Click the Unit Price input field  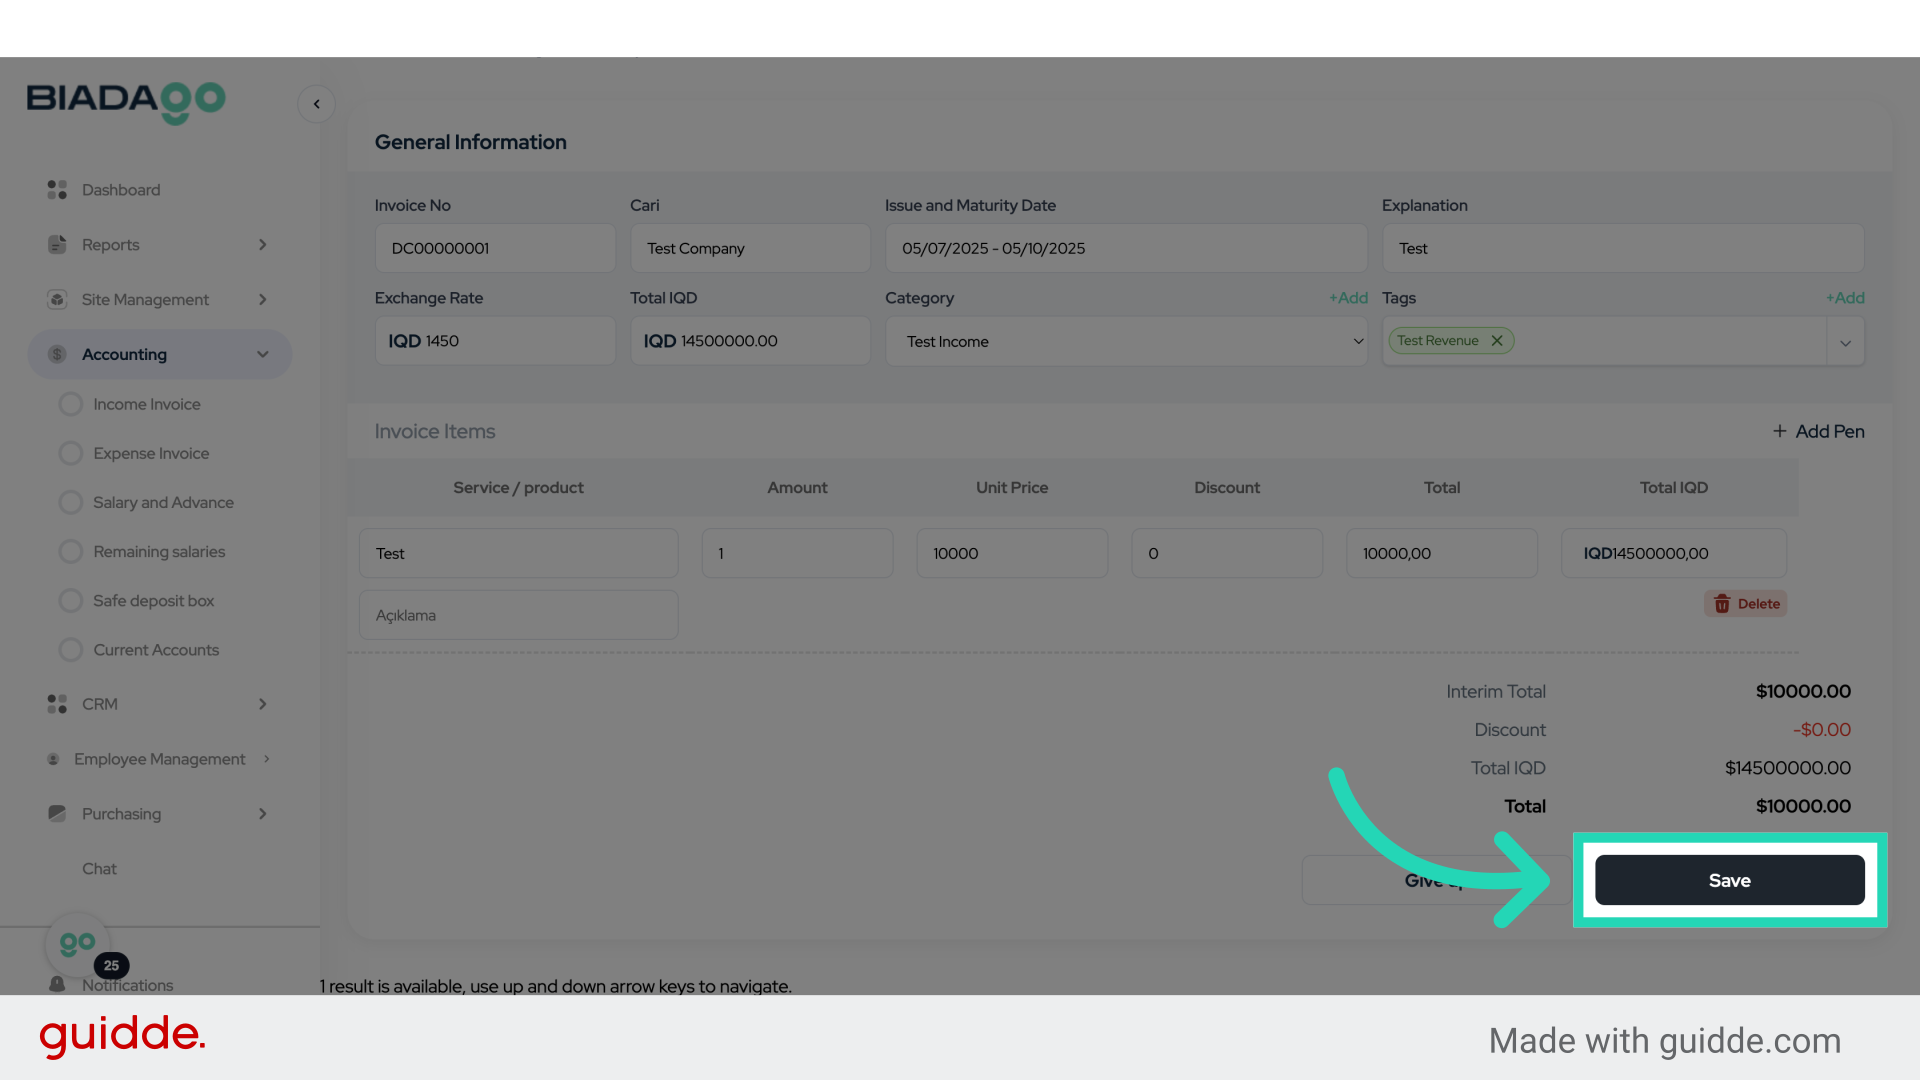pyautogui.click(x=1012, y=554)
